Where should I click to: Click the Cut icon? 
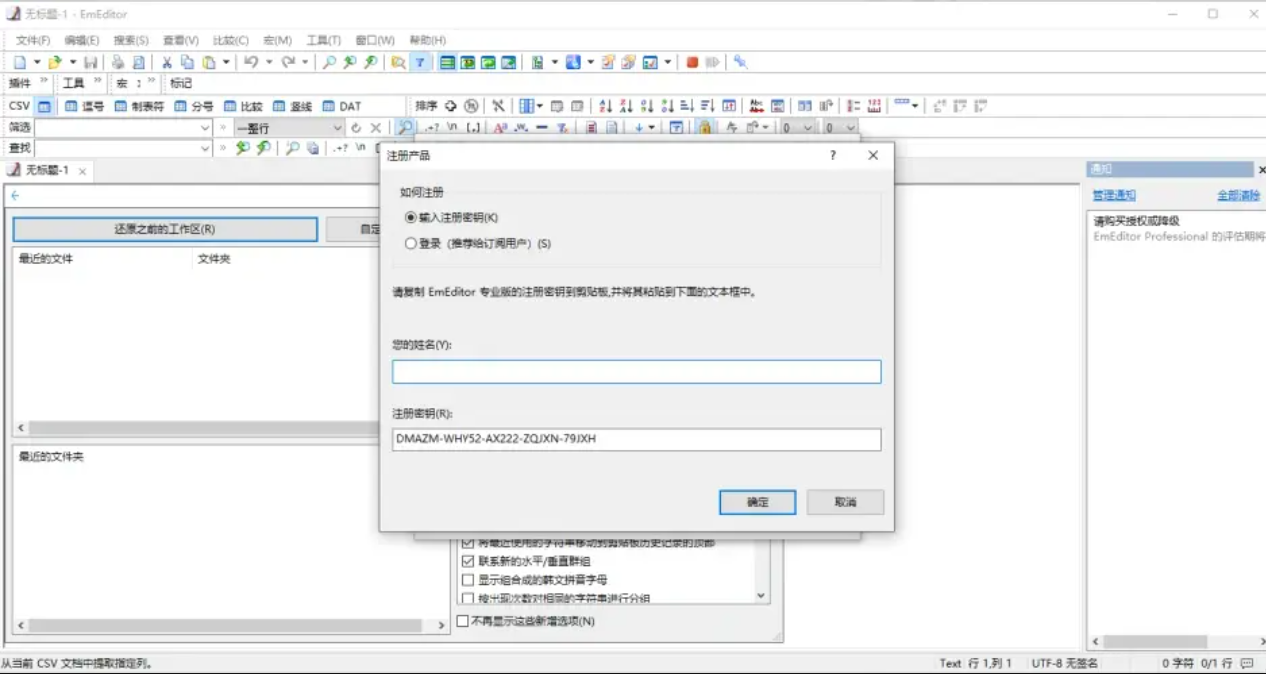pyautogui.click(x=165, y=62)
